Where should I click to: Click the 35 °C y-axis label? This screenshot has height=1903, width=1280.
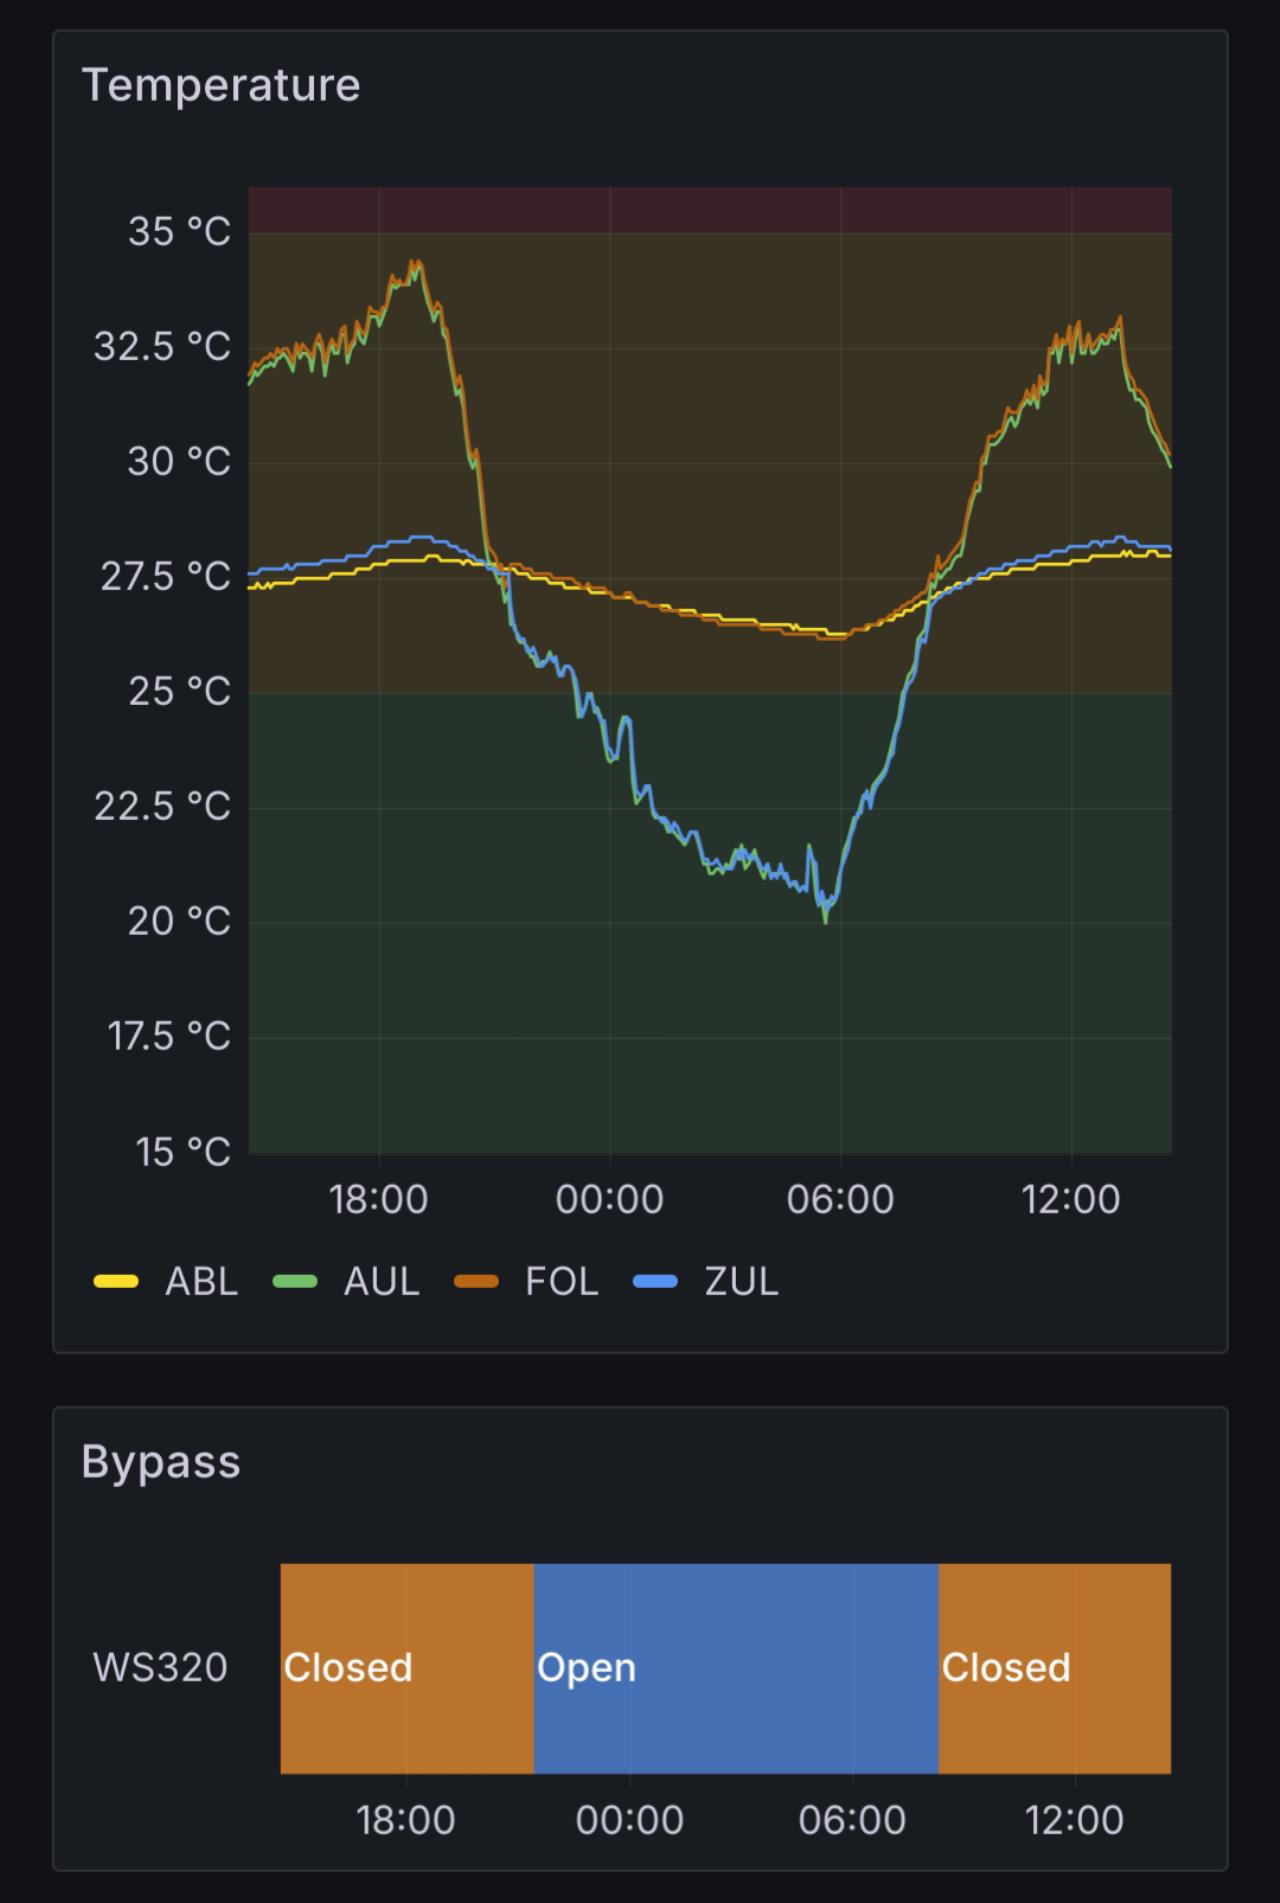pos(179,232)
